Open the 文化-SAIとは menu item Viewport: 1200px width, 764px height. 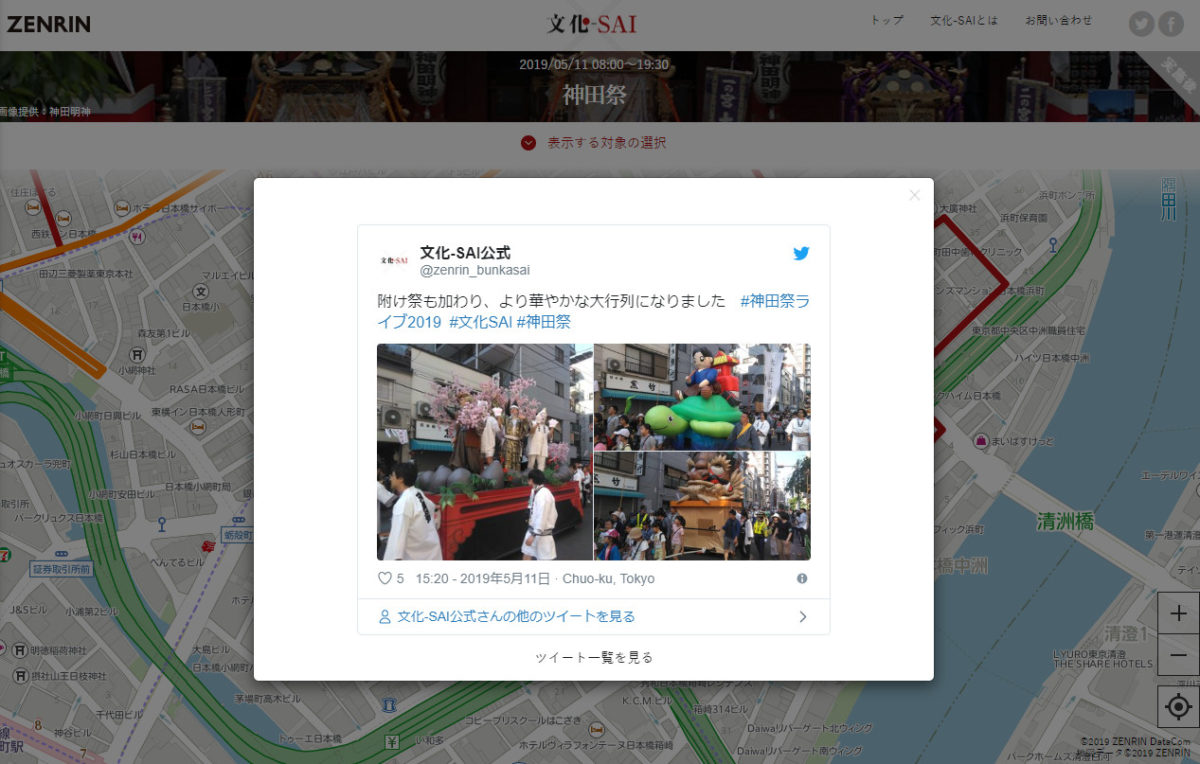point(963,20)
